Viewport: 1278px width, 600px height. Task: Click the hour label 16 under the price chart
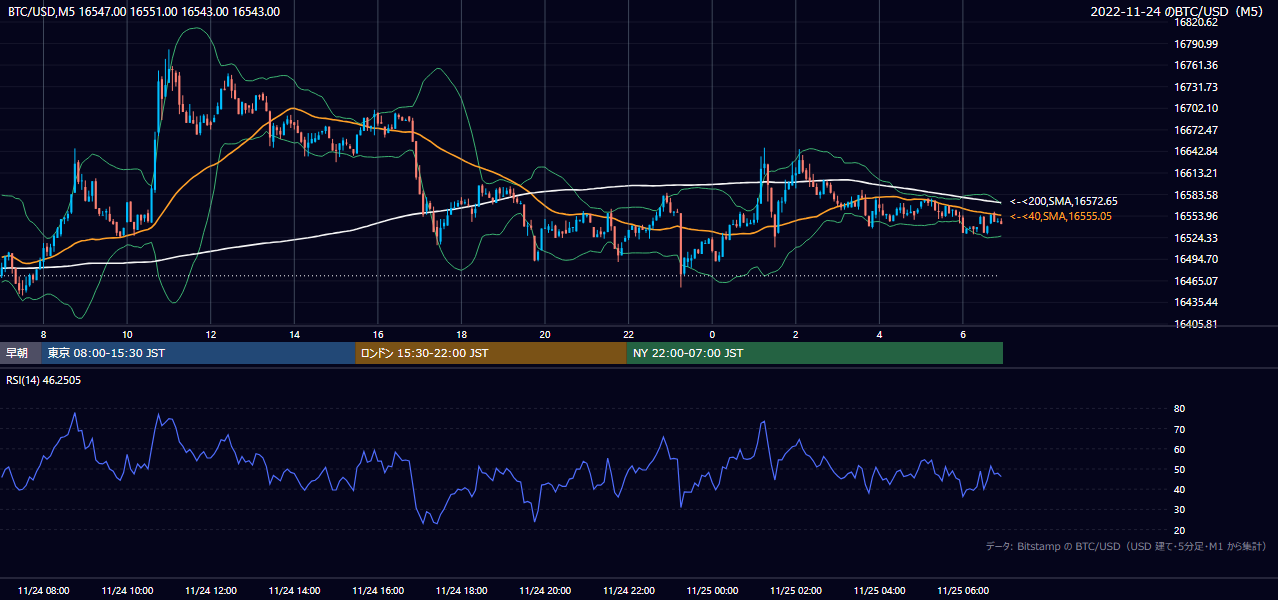378,334
